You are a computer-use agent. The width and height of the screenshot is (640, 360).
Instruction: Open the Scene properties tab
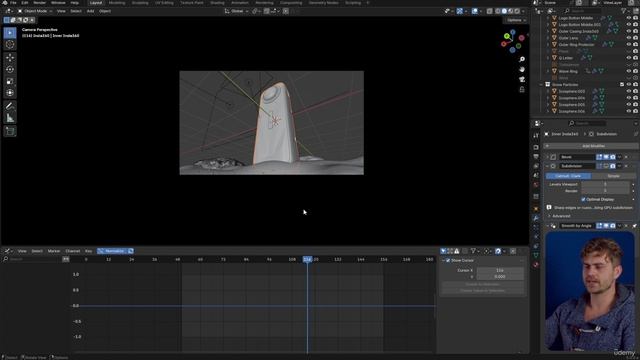[536, 176]
